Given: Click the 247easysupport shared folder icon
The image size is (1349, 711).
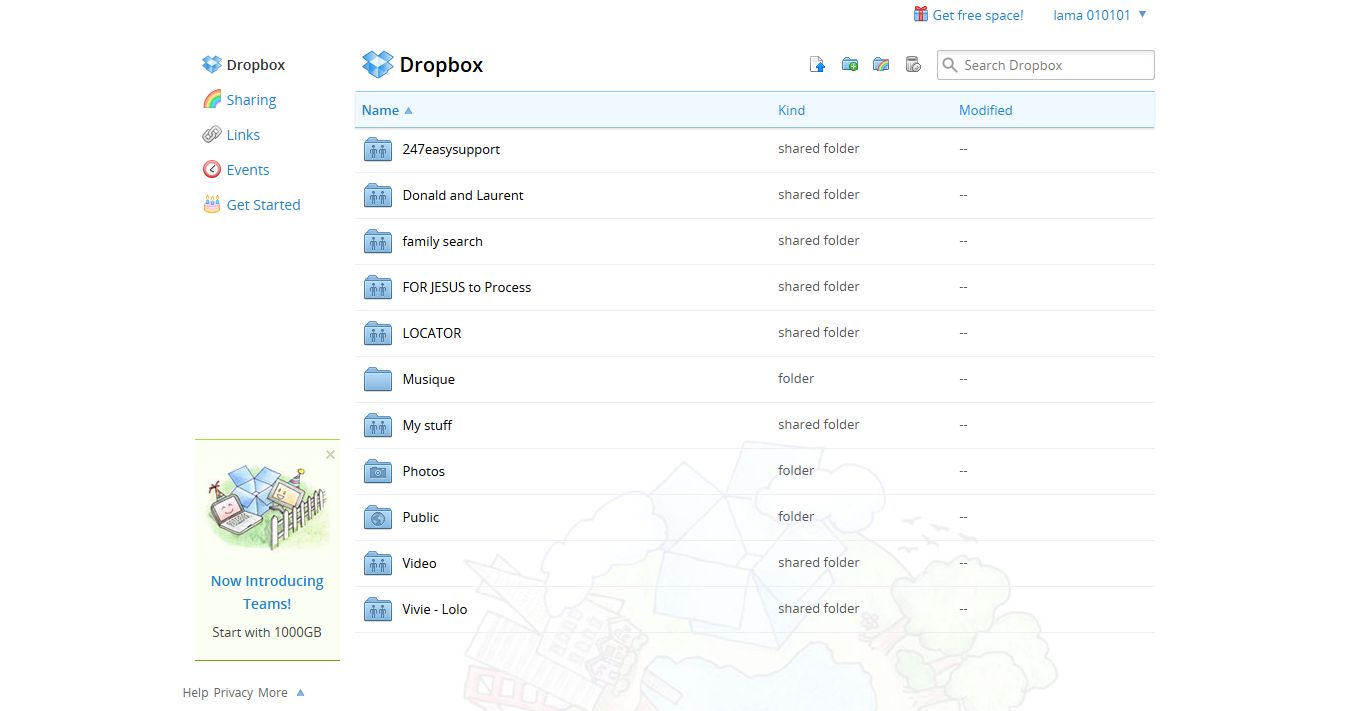Looking at the screenshot, I should (x=378, y=149).
